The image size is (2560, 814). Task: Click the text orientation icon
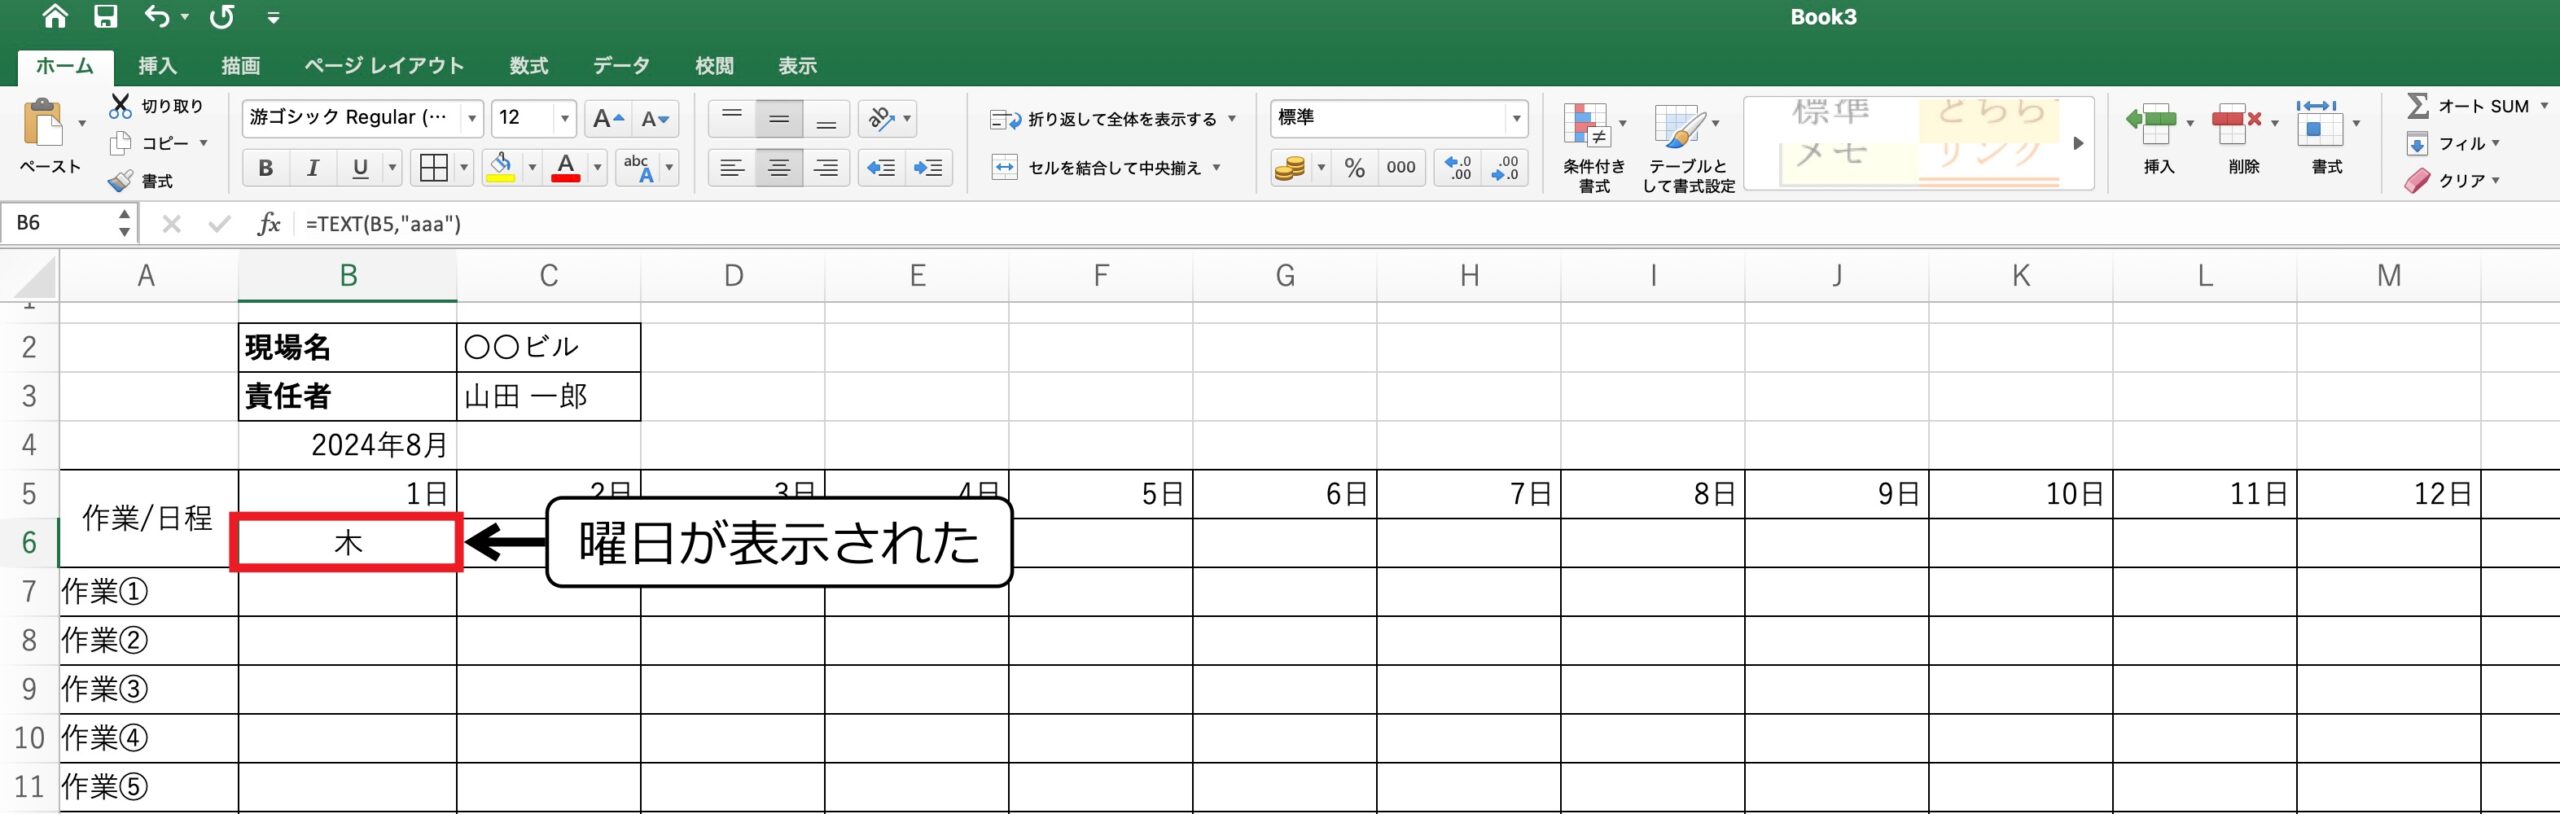[881, 118]
